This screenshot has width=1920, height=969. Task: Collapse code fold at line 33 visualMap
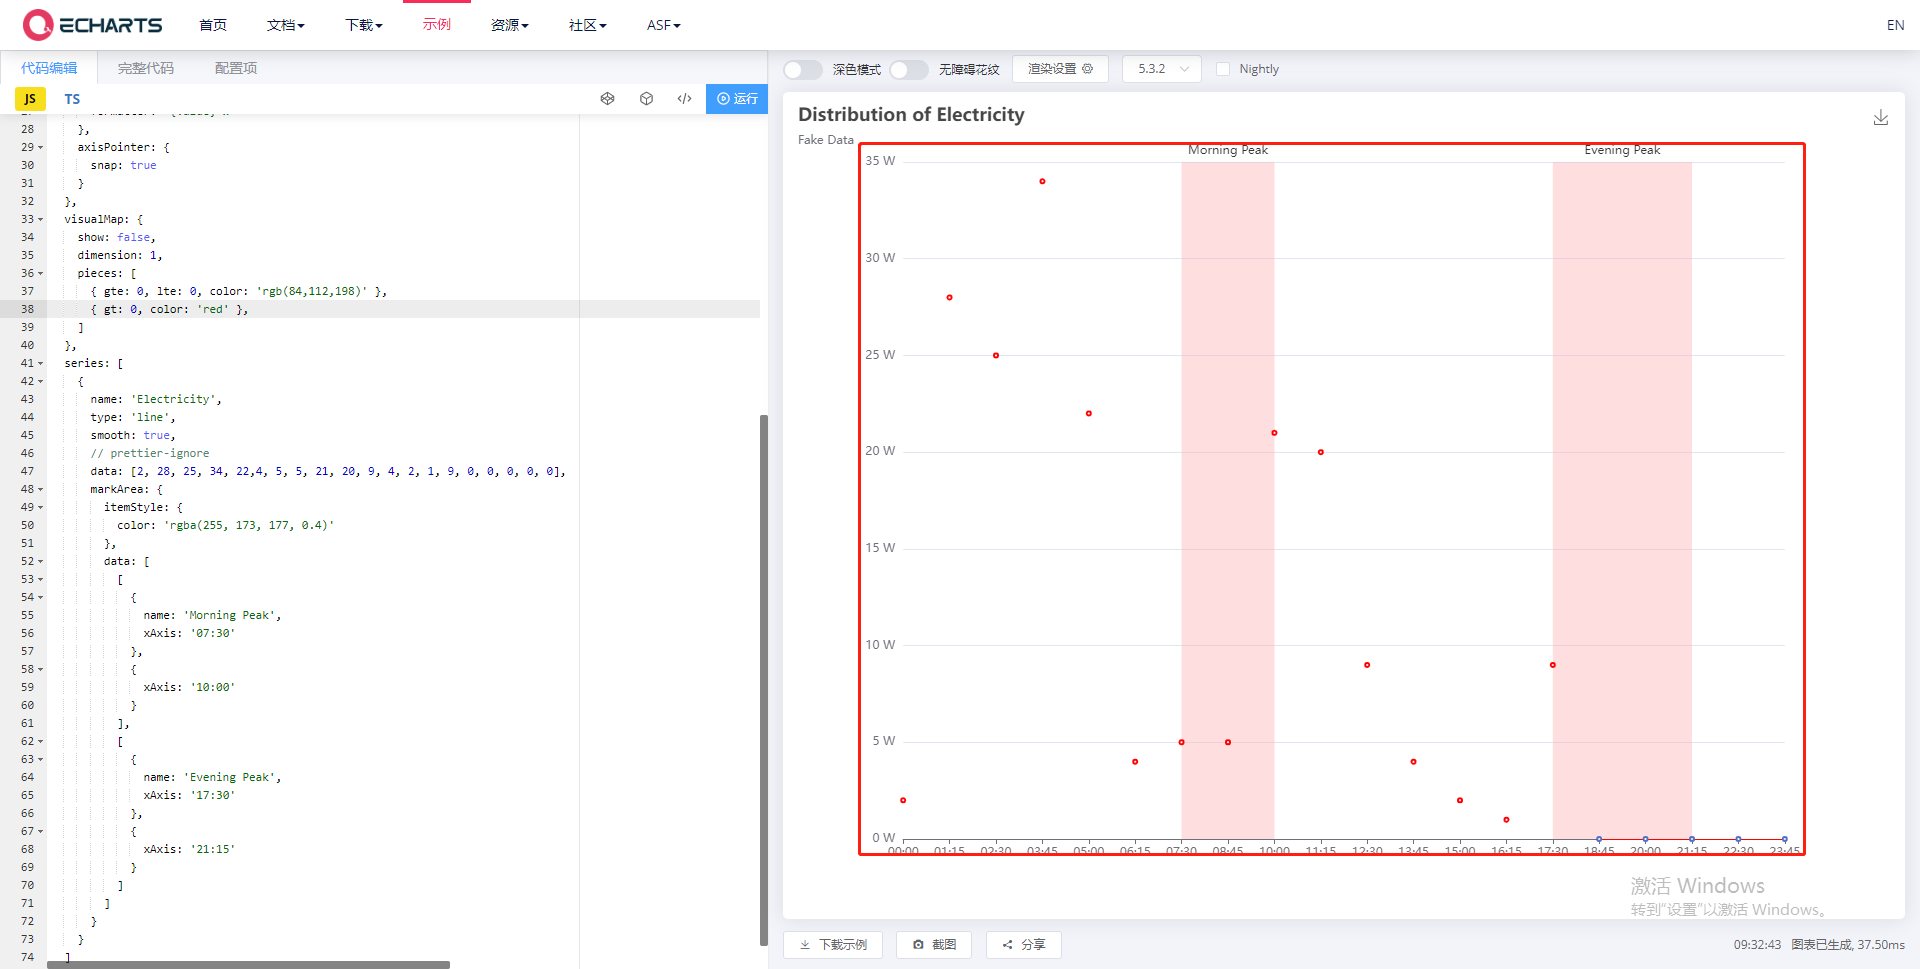41,219
